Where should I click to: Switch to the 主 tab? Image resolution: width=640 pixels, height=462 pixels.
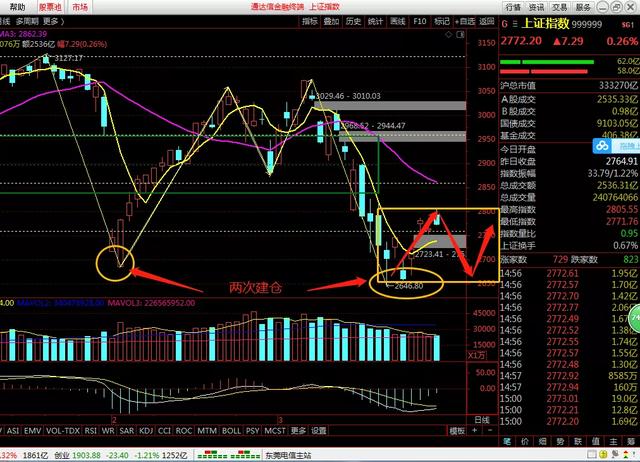[613, 442]
